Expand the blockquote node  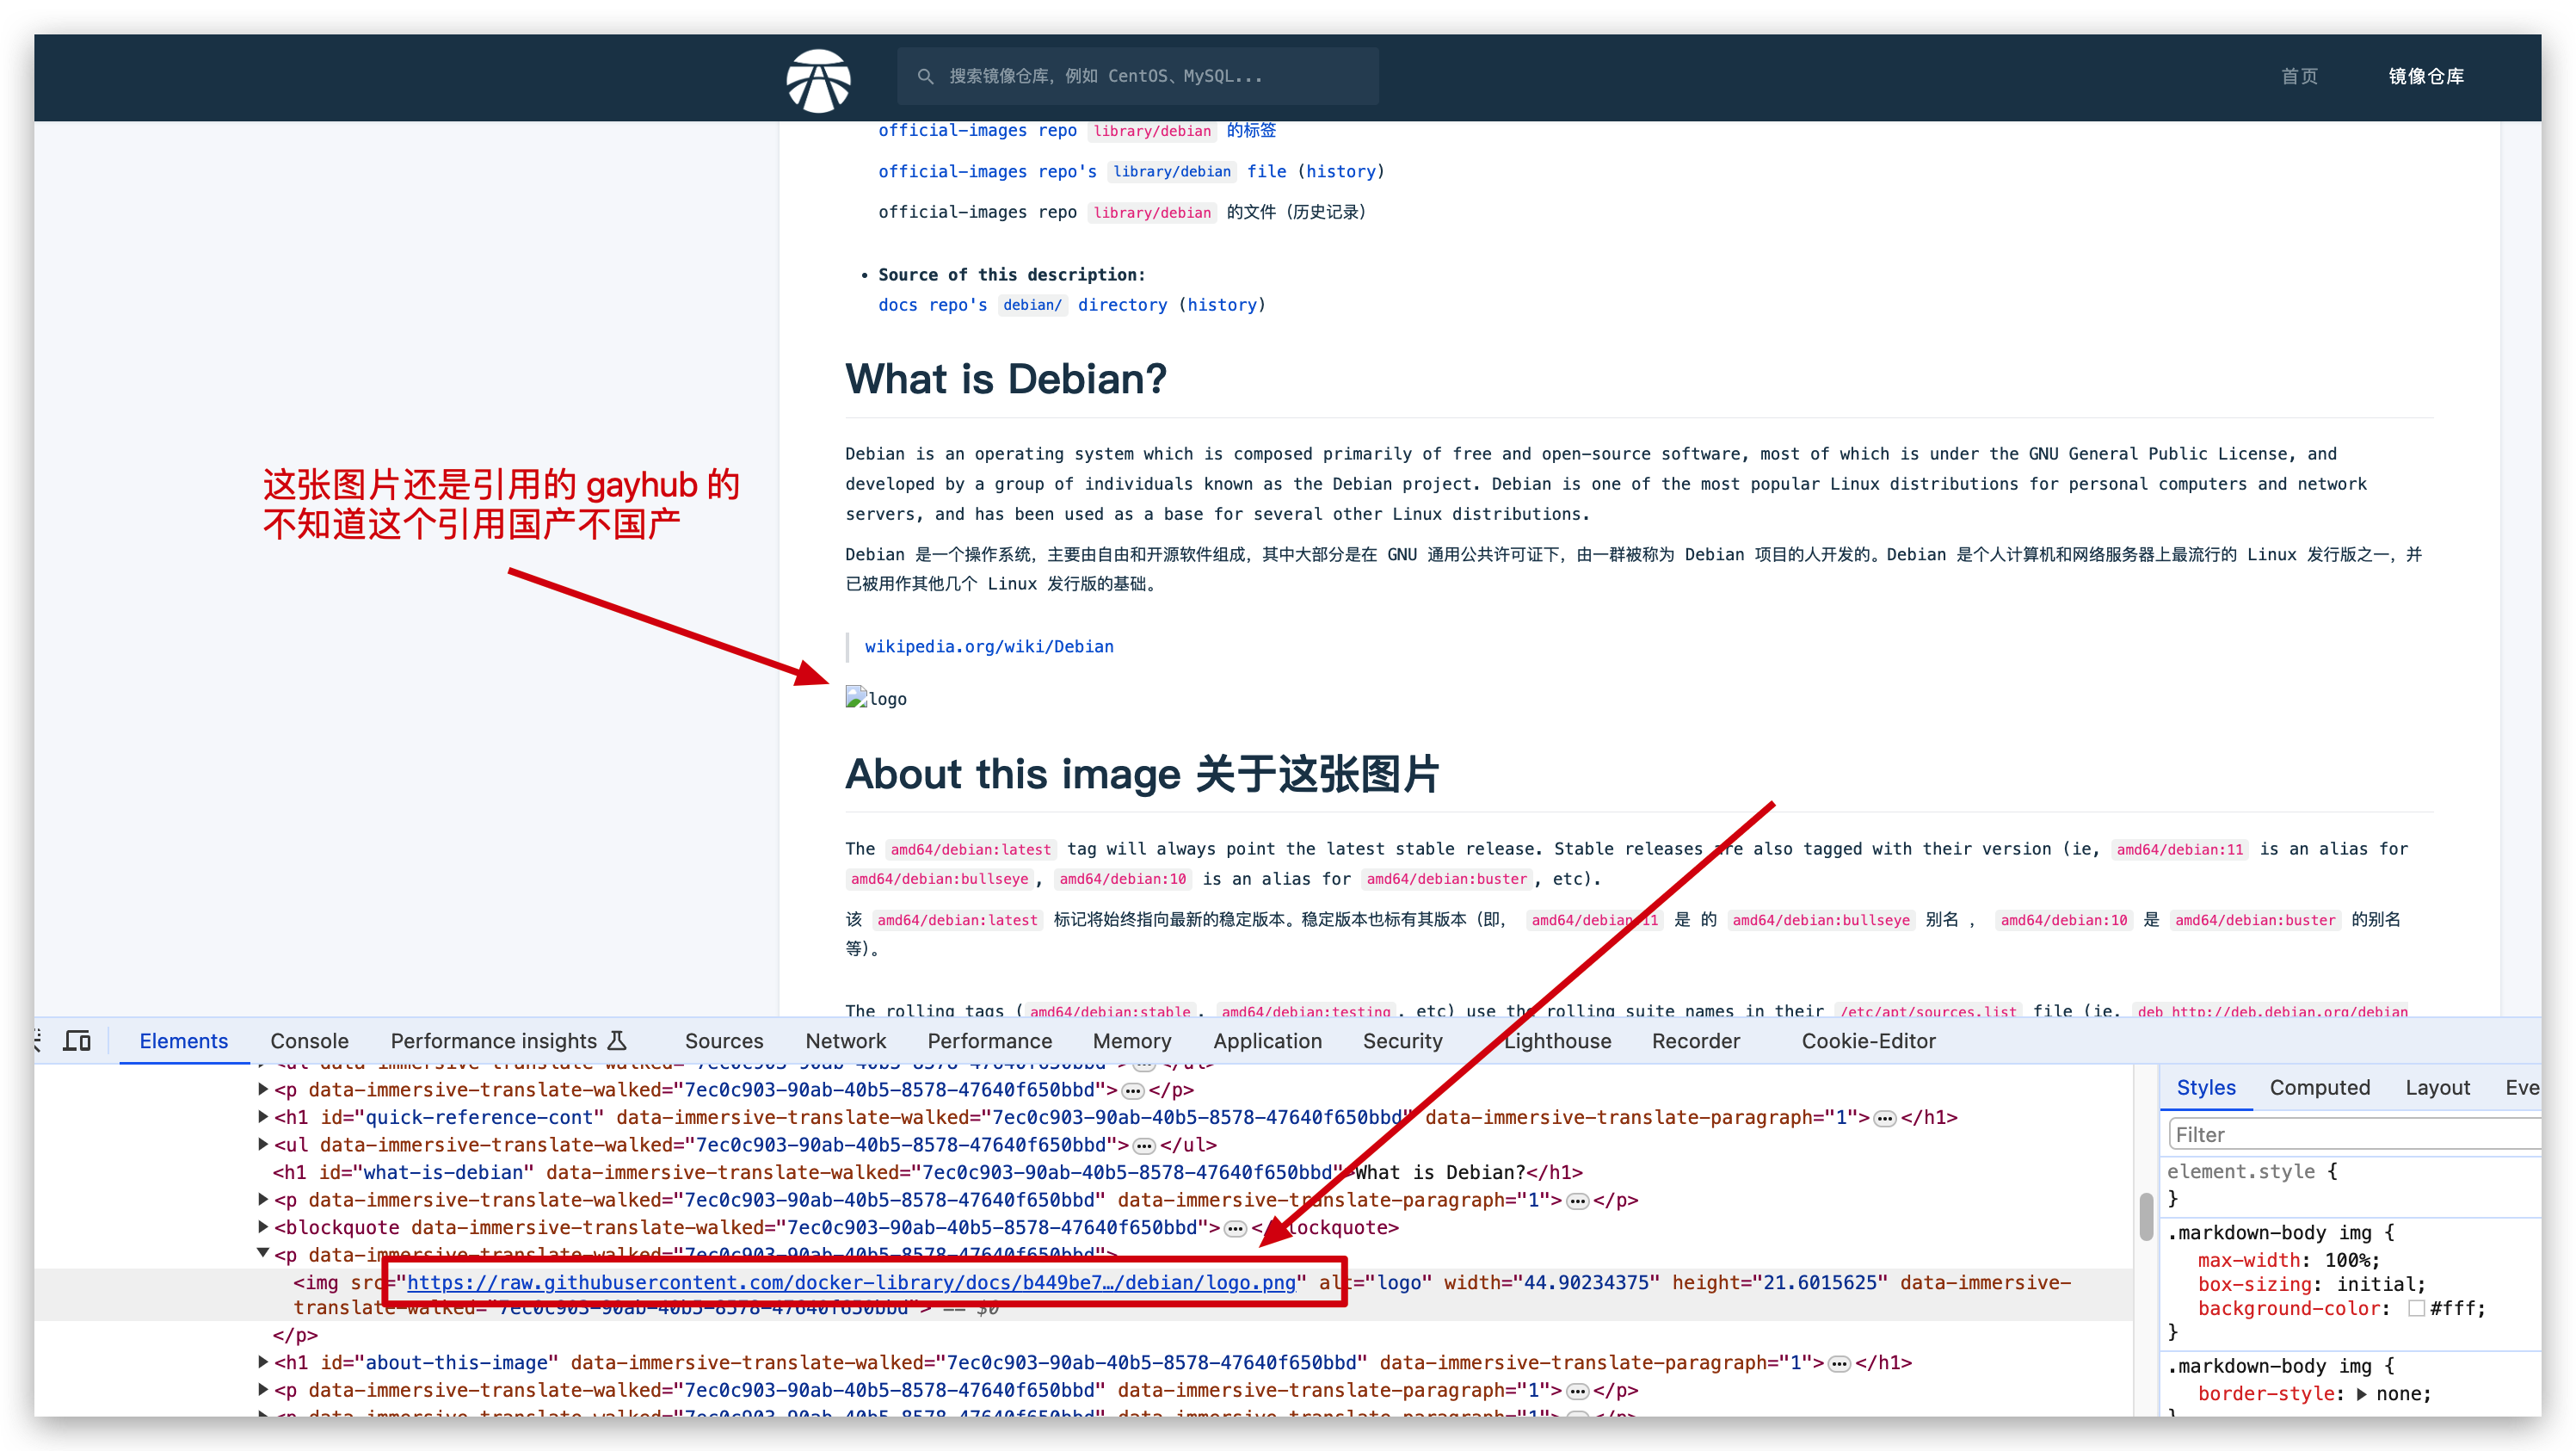coord(263,1227)
